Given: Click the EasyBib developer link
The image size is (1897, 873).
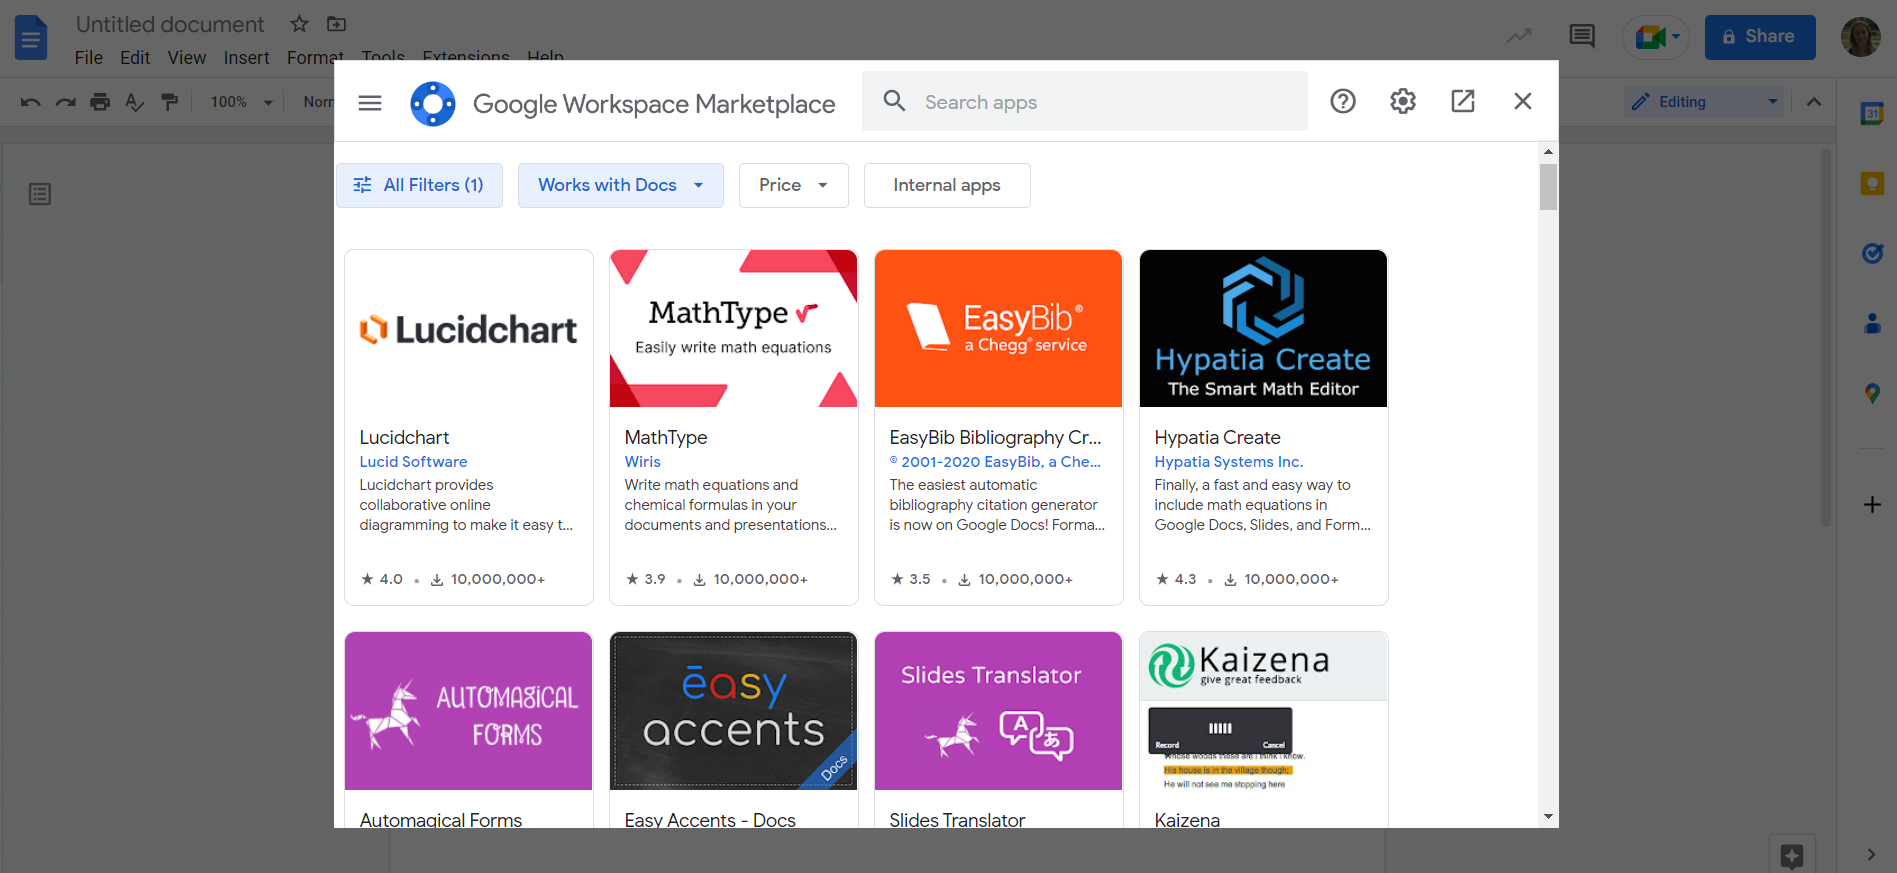Looking at the screenshot, I should 995,462.
